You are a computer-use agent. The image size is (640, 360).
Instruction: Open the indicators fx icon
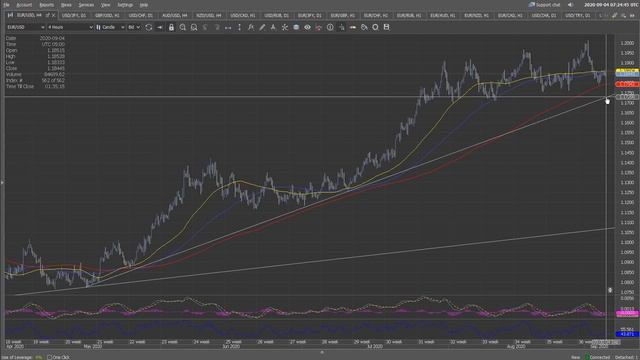(x=251, y=27)
